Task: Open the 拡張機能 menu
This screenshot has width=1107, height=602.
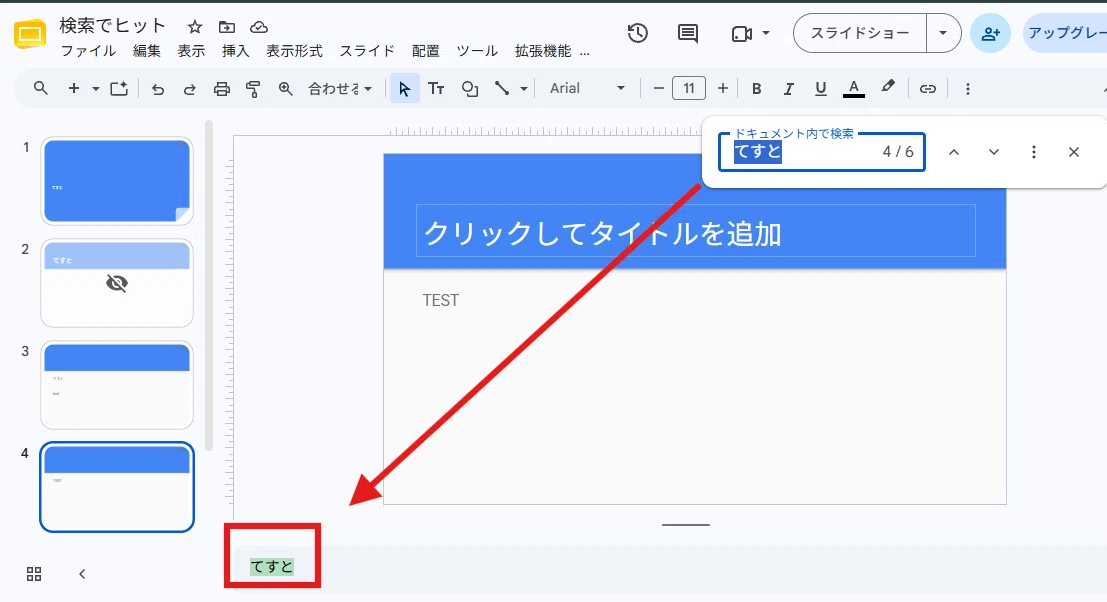Action: (x=543, y=51)
